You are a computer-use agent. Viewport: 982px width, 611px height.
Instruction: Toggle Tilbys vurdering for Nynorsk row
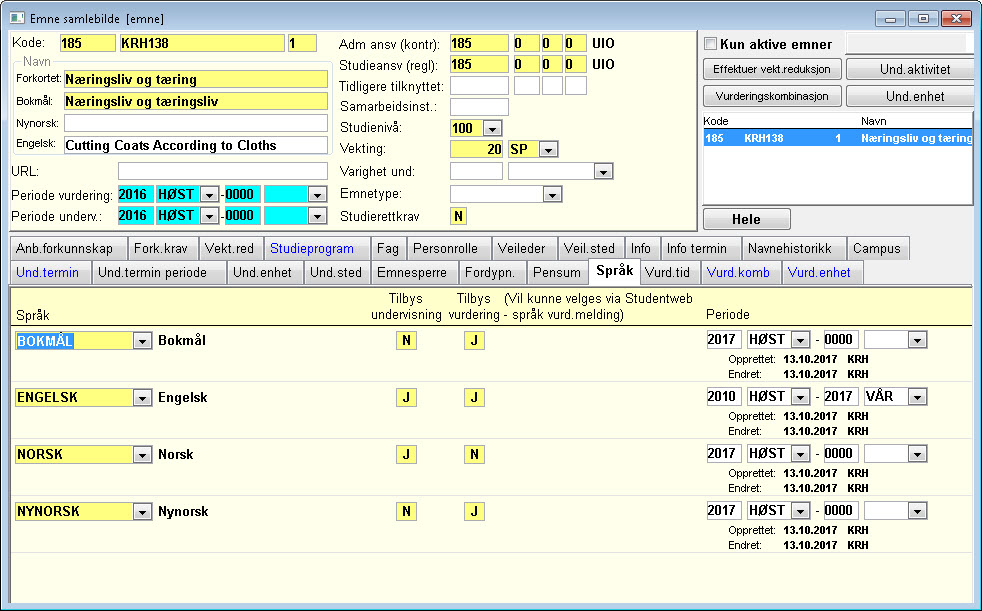(x=474, y=511)
